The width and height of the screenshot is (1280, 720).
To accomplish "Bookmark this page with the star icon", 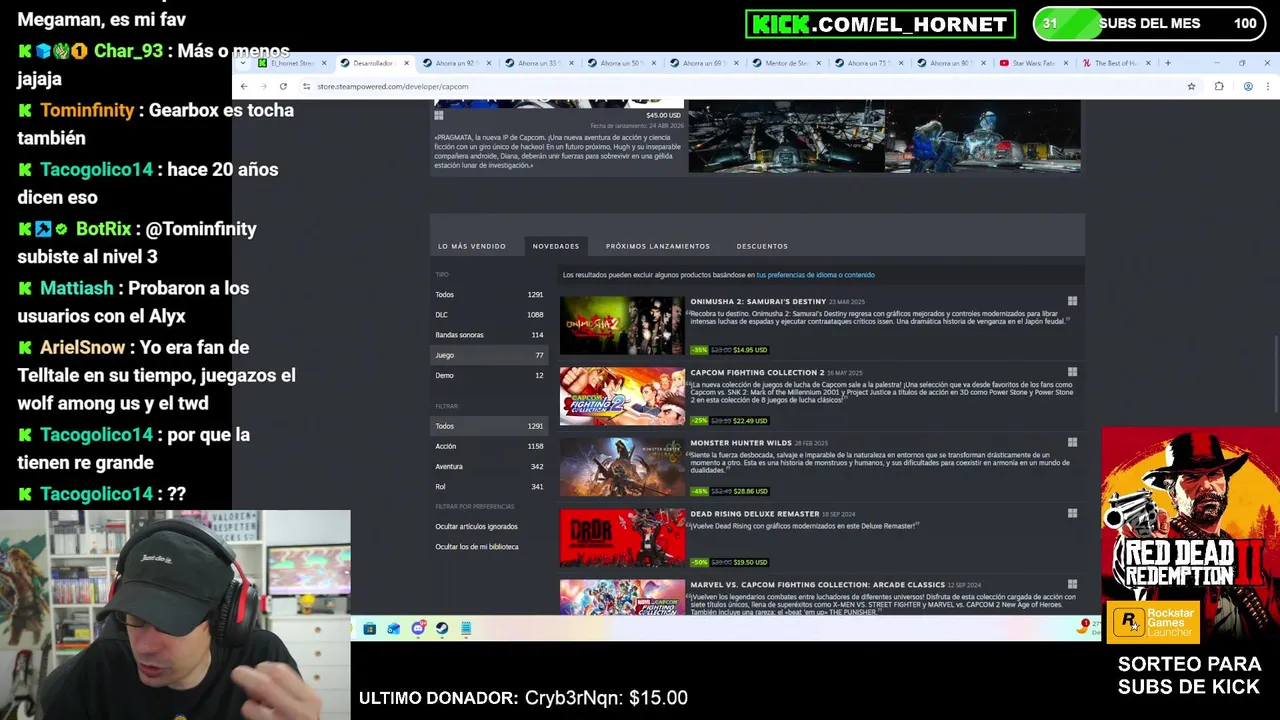I will [1191, 86].
